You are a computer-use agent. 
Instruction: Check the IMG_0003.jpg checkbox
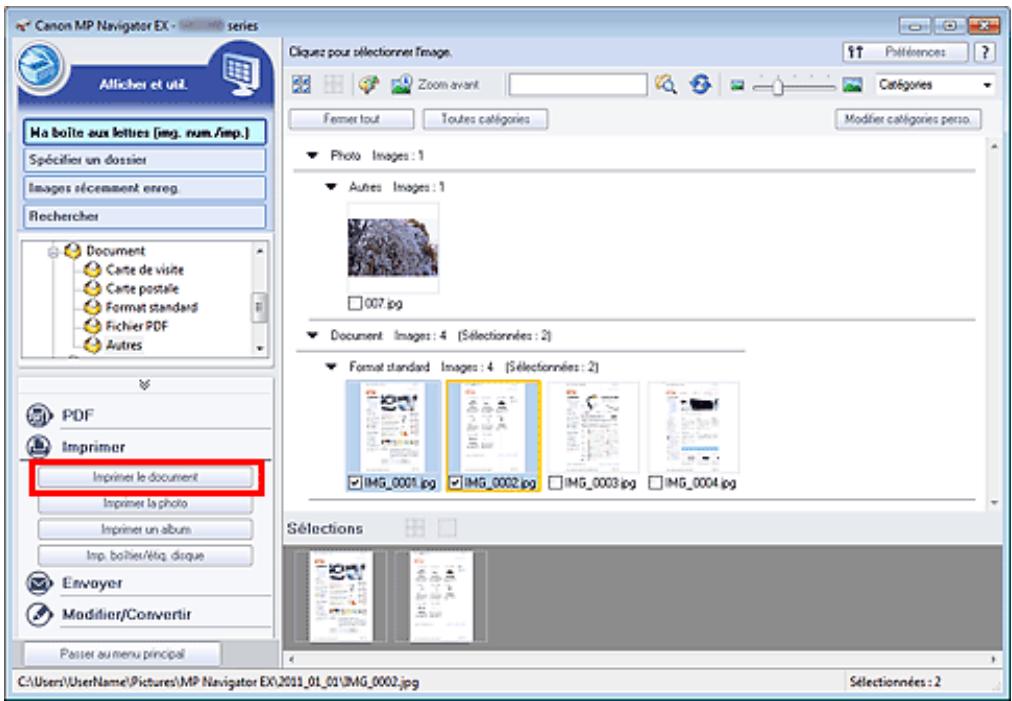point(555,483)
